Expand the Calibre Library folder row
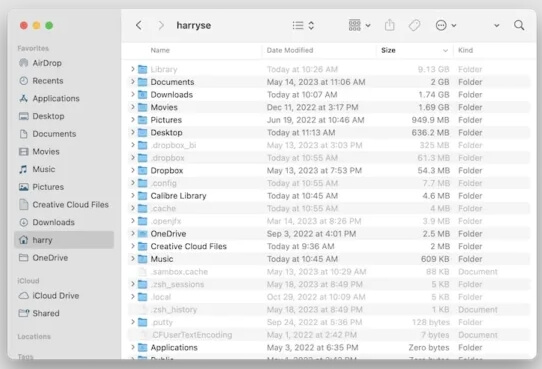 pos(133,196)
